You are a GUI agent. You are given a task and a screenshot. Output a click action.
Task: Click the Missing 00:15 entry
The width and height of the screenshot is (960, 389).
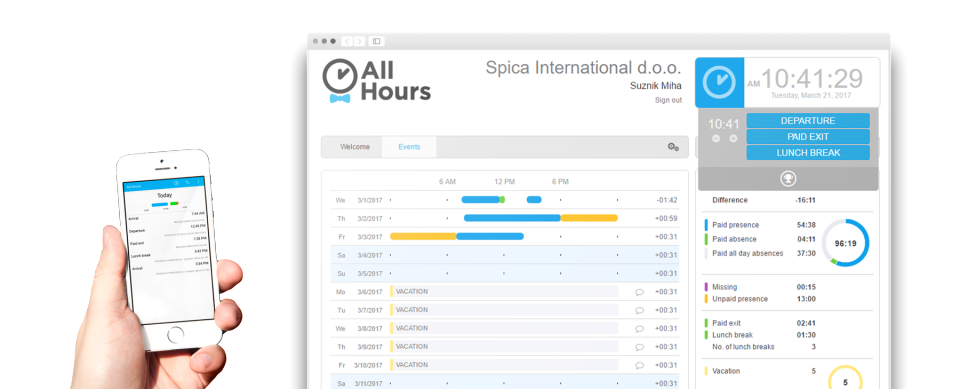pos(760,287)
